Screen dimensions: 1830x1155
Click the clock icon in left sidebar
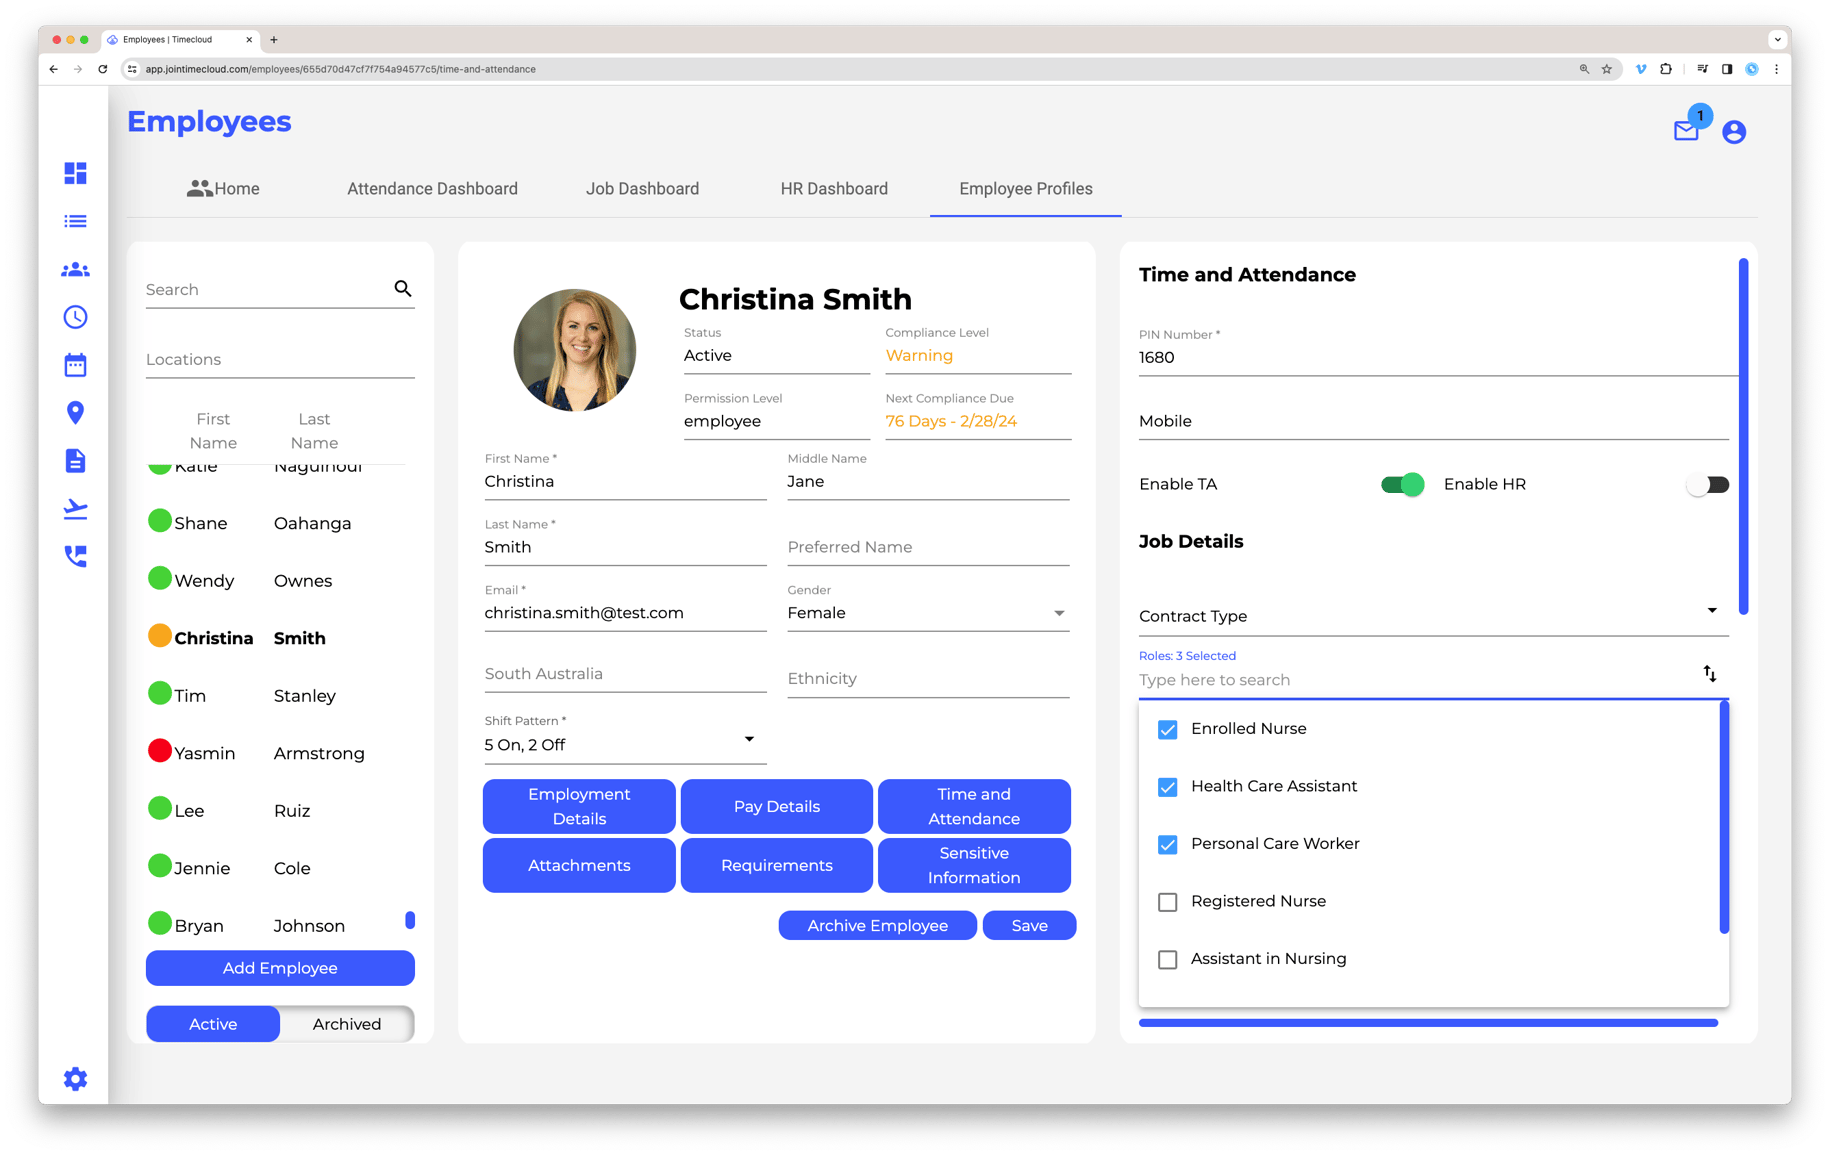75,317
